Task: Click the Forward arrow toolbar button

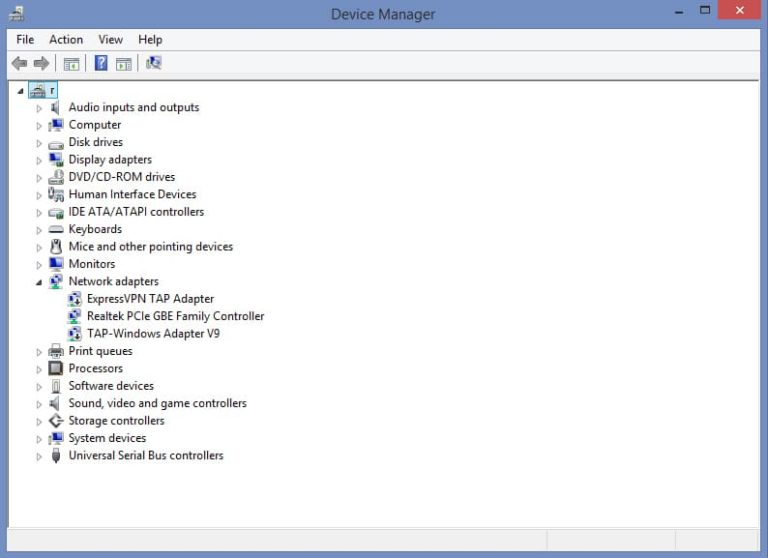Action: pyautogui.click(x=41, y=63)
